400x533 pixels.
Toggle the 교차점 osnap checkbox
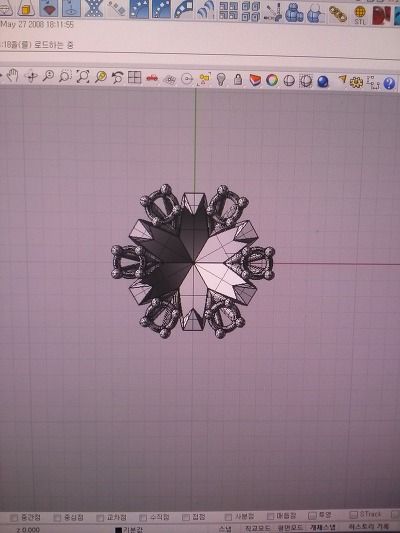(x=100, y=518)
